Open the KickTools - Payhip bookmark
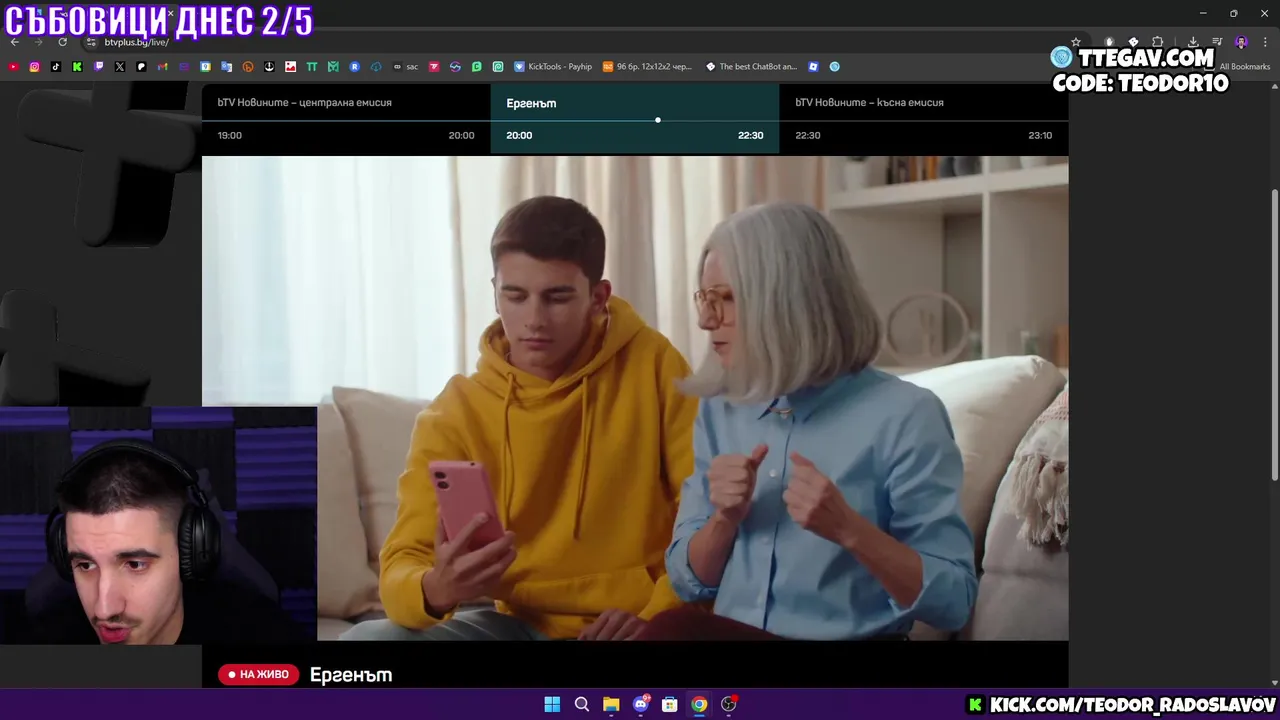This screenshot has height=720, width=1280. click(x=553, y=67)
